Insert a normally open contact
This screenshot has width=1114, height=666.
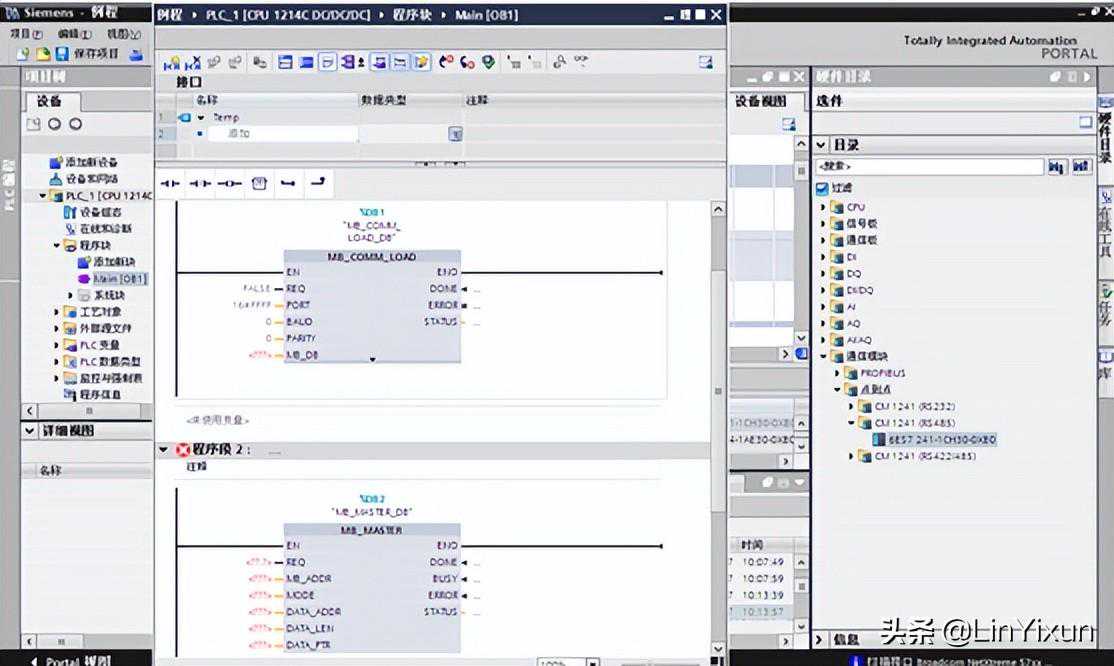[x=170, y=184]
